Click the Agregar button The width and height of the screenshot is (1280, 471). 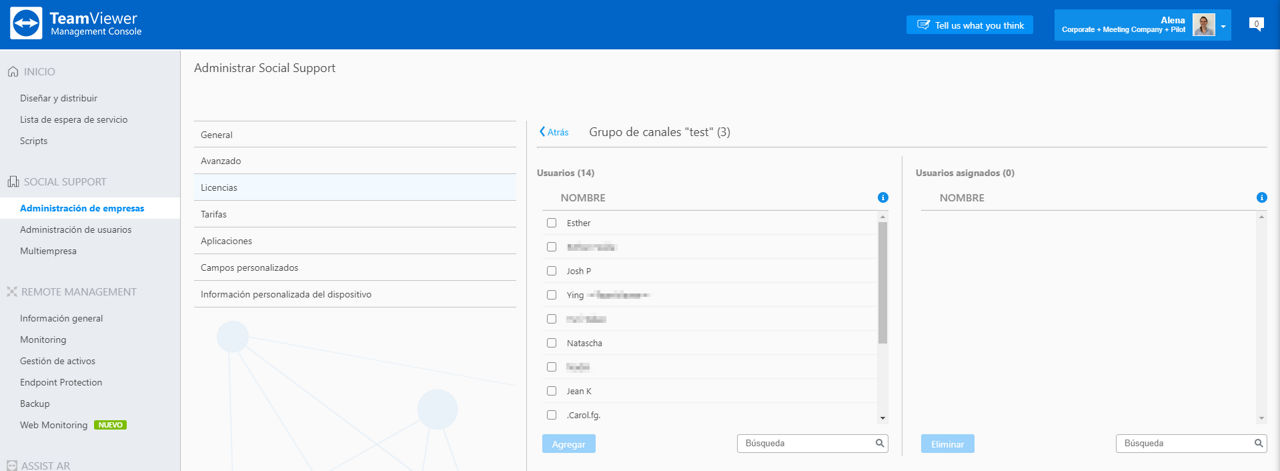[x=569, y=443]
